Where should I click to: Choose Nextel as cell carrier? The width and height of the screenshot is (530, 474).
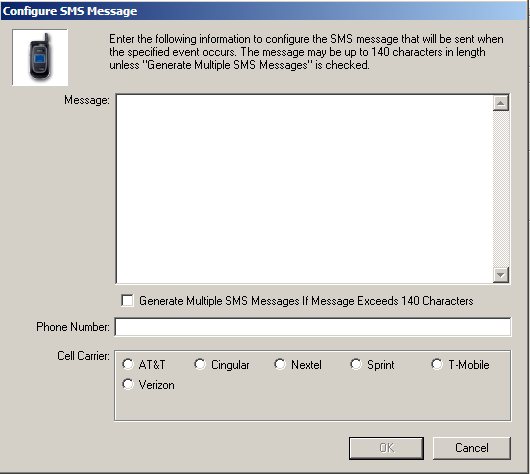coord(280,364)
